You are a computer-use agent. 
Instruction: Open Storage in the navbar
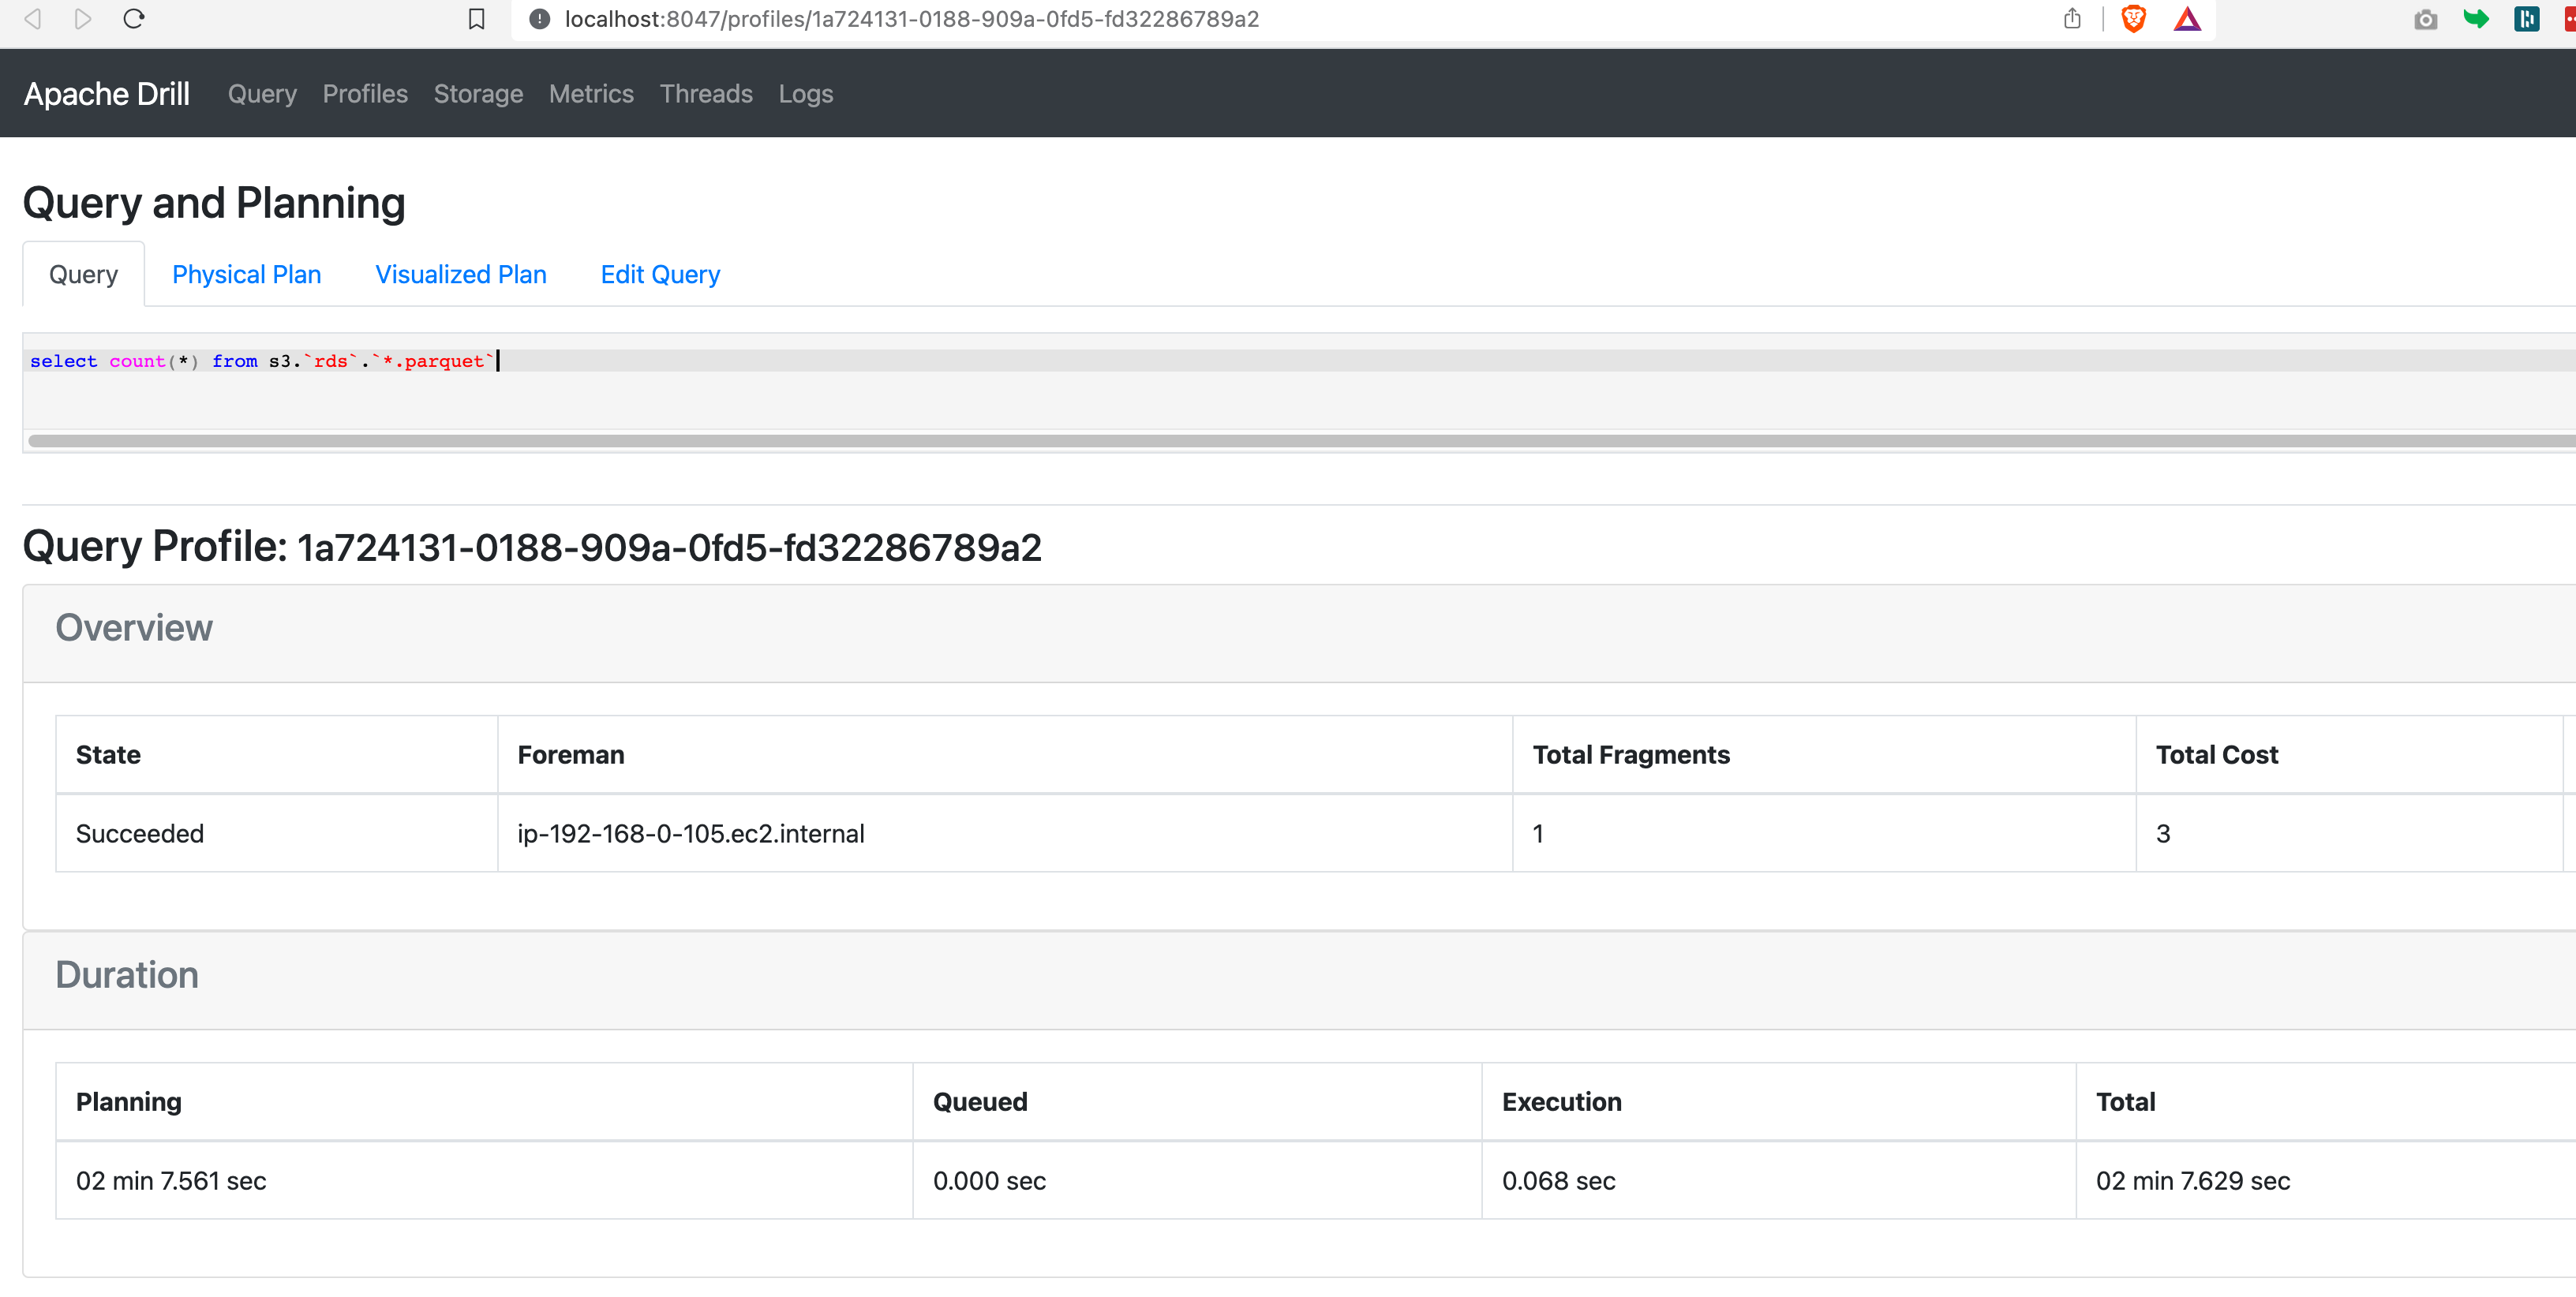[478, 94]
